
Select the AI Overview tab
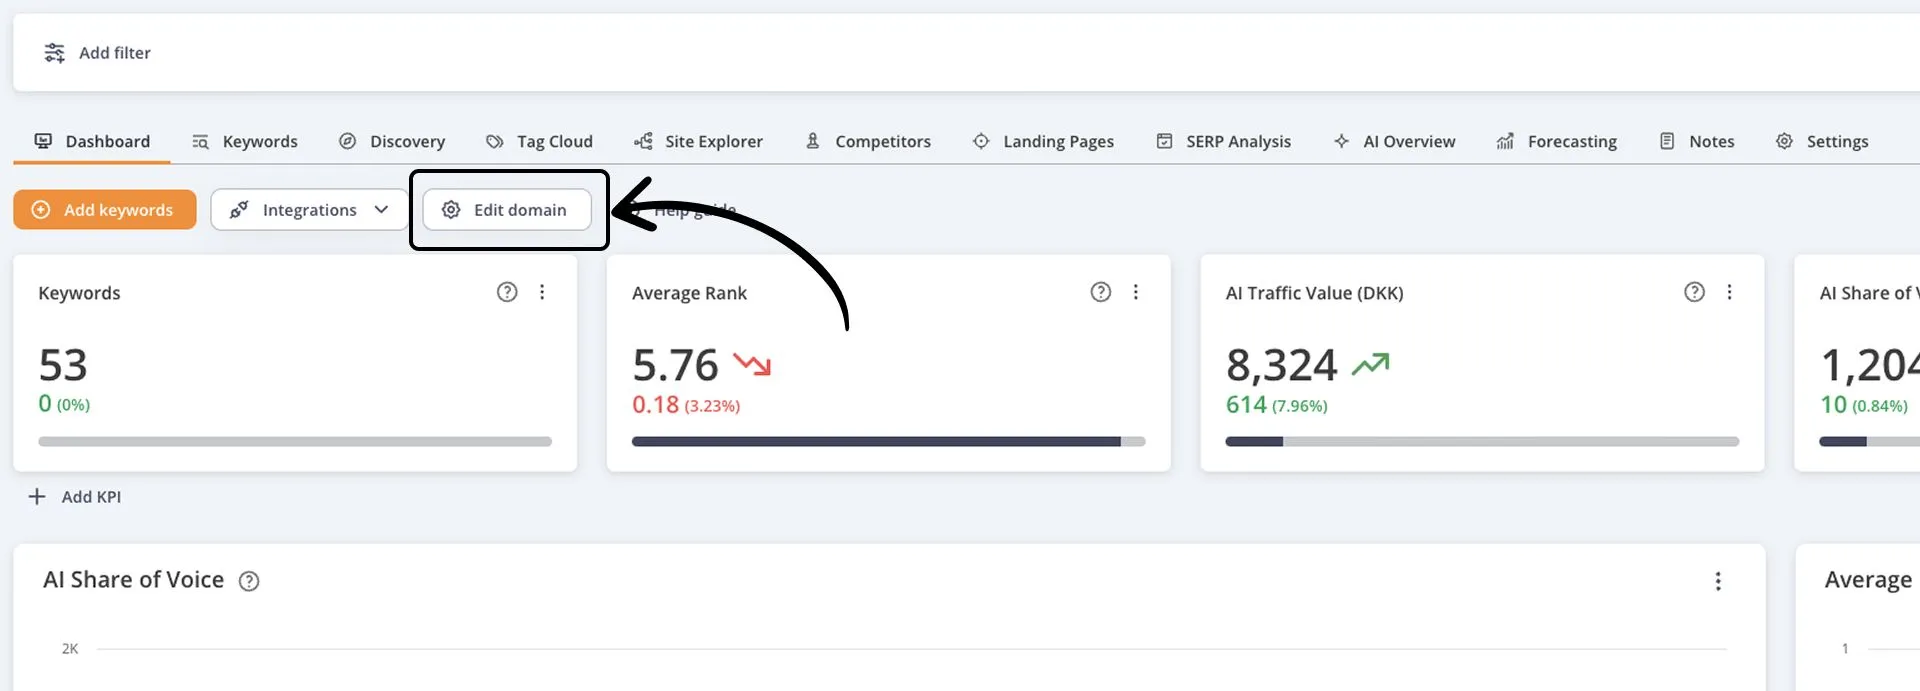coord(1394,142)
